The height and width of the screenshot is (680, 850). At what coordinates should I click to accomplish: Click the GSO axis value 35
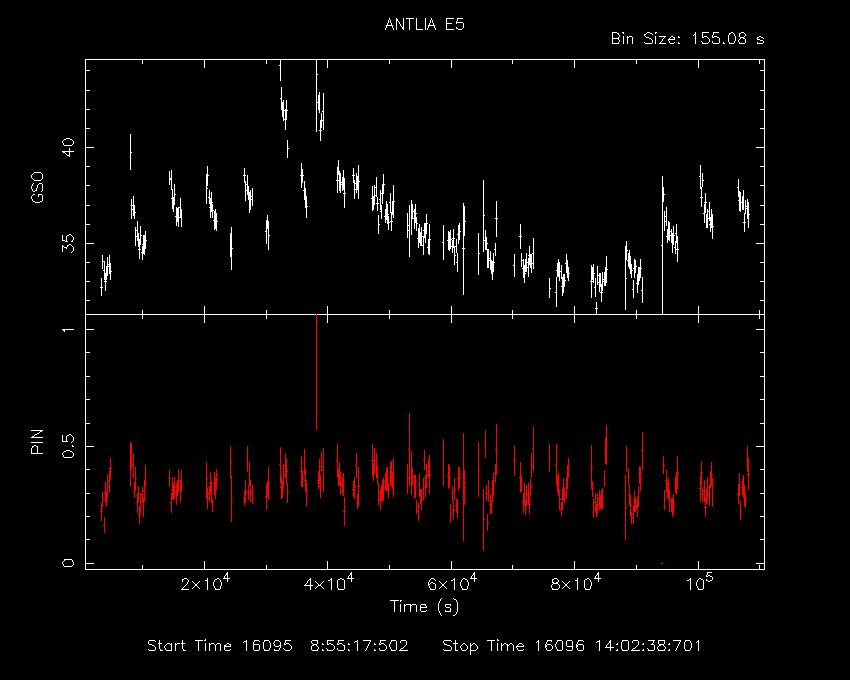(68, 243)
